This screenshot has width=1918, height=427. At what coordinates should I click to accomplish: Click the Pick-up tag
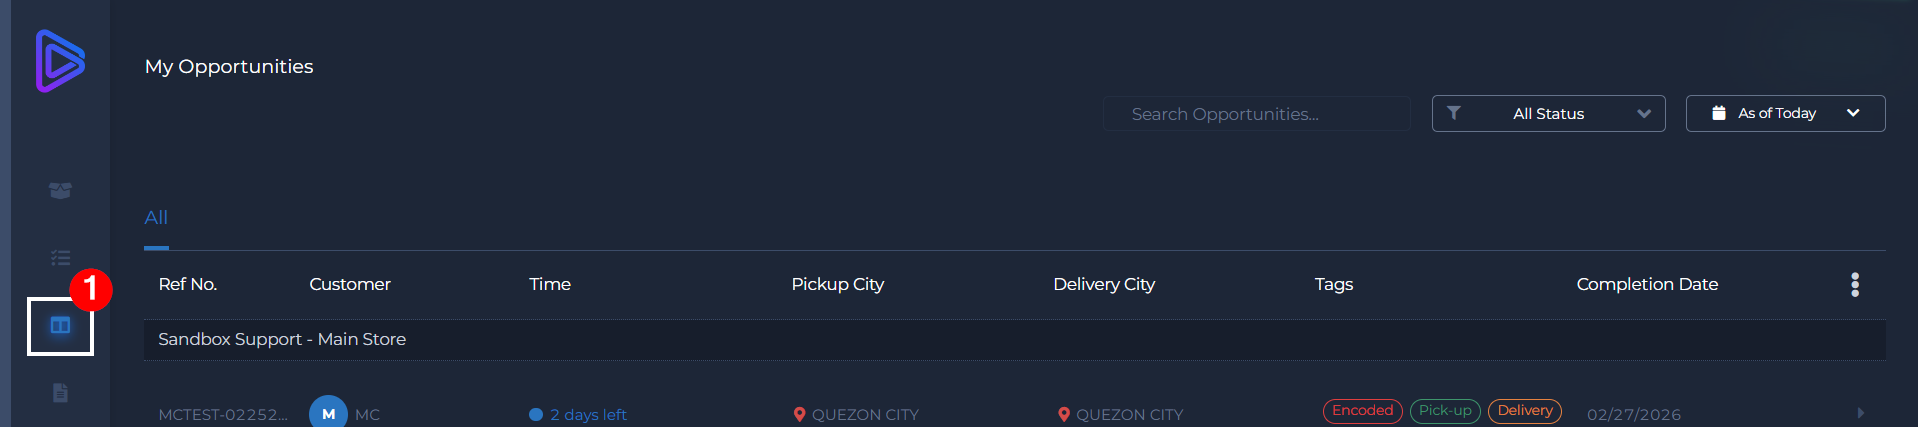pos(1445,411)
